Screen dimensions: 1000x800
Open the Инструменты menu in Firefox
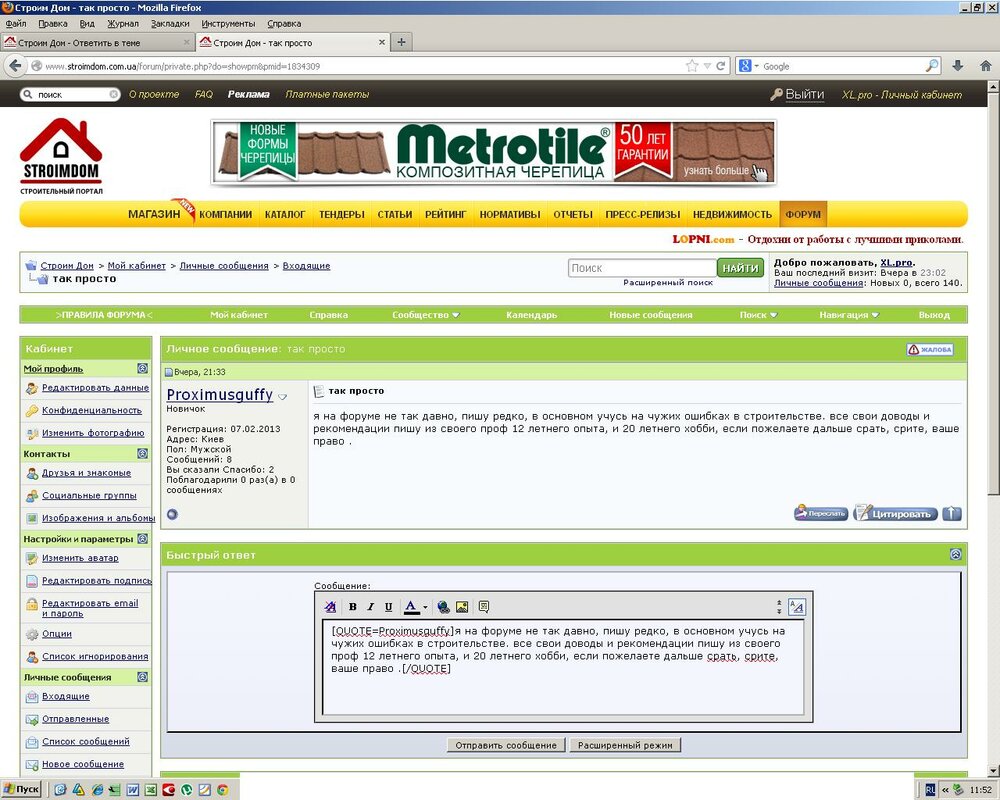[x=228, y=24]
